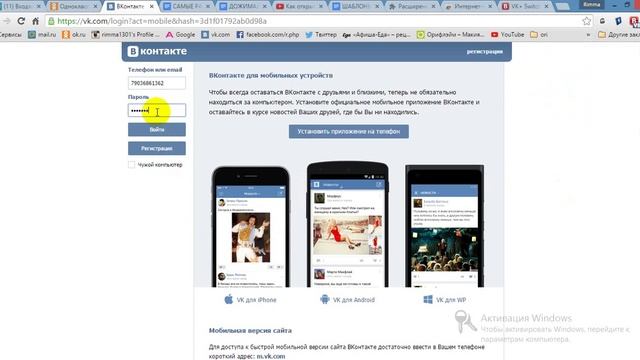The height and width of the screenshot is (360, 640).
Task: Open the vk.com bookmark
Action: [x=216, y=35]
